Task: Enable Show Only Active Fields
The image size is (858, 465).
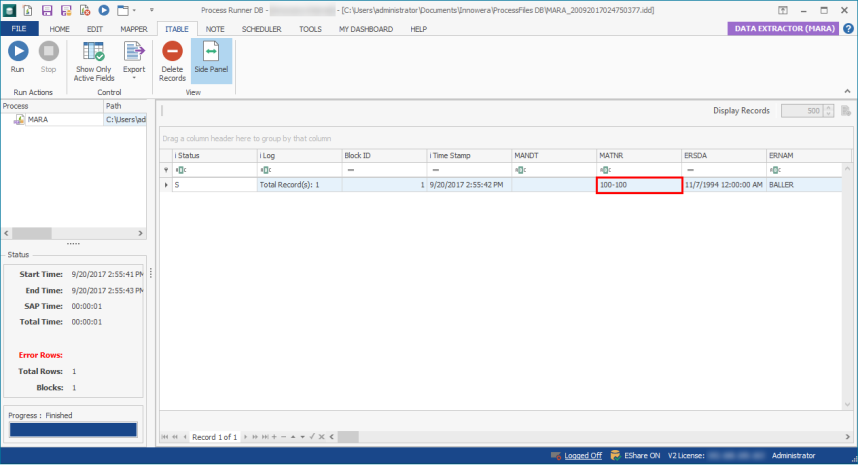Action: coord(94,62)
